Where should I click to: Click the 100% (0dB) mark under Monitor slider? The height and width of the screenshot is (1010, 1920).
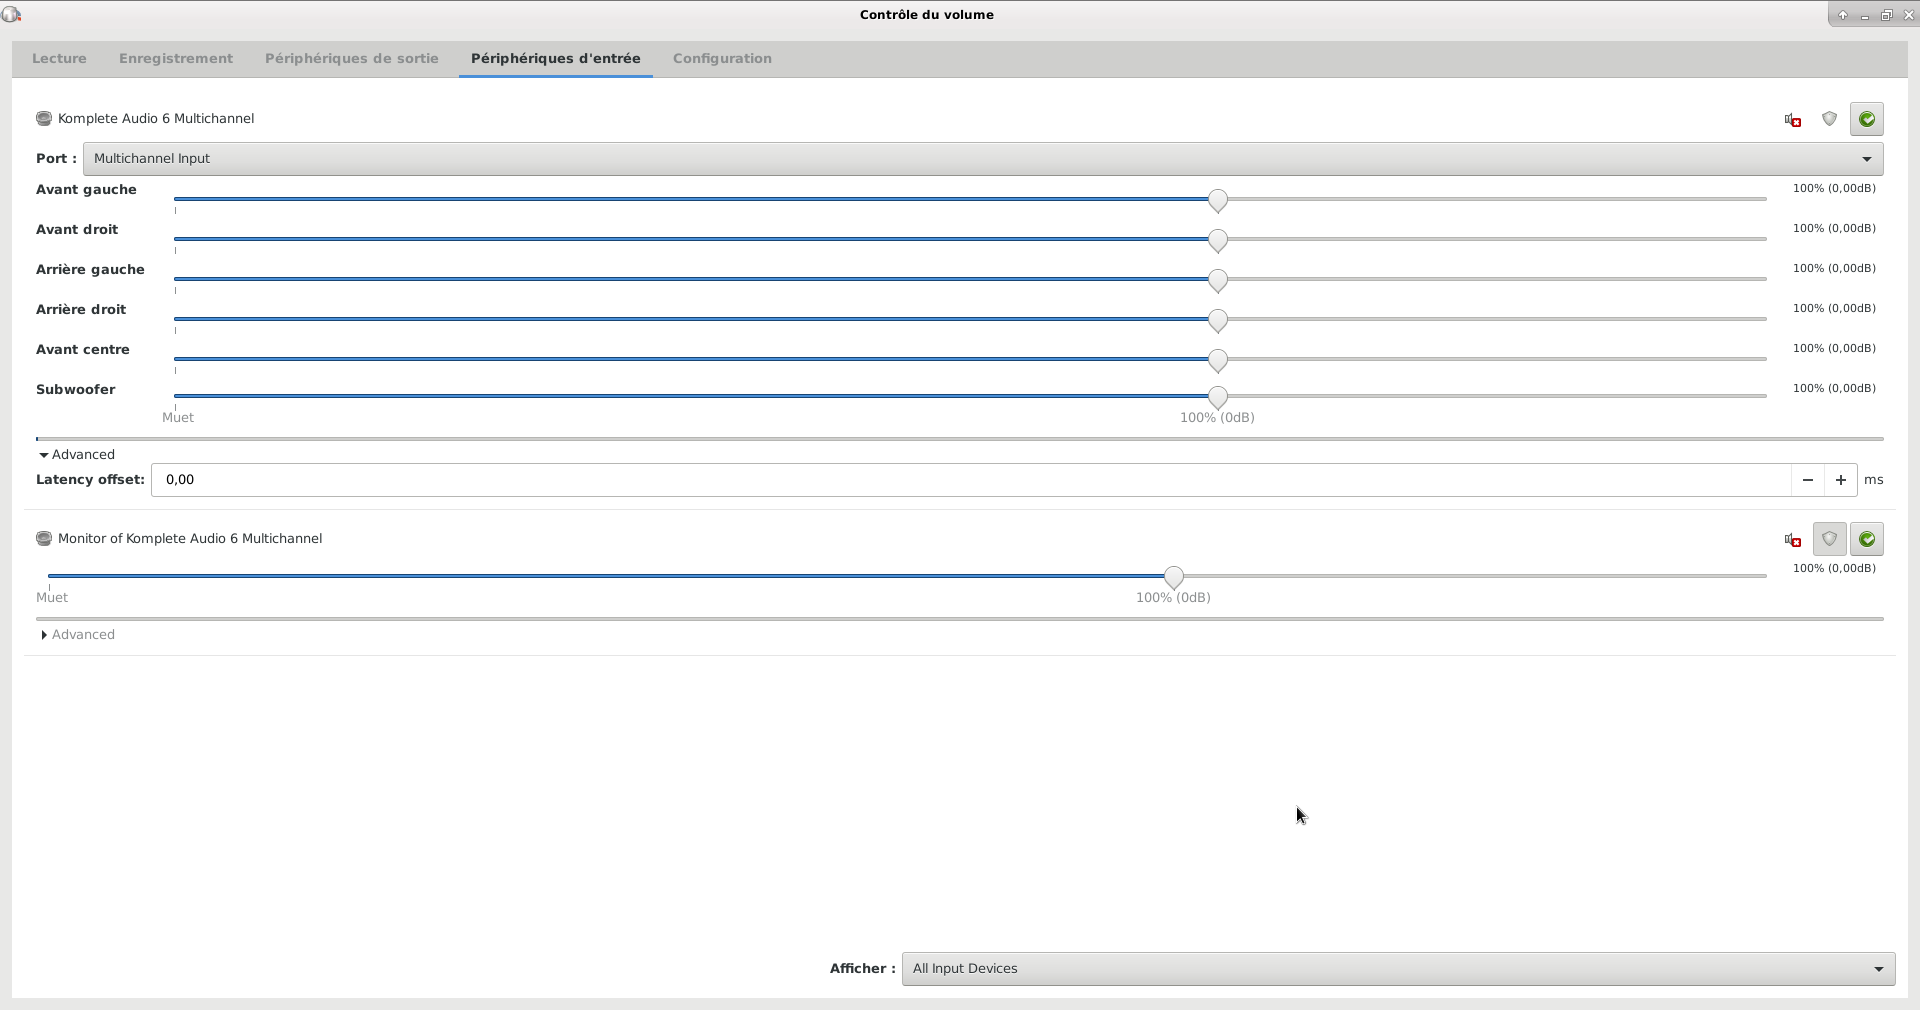coord(1173,598)
